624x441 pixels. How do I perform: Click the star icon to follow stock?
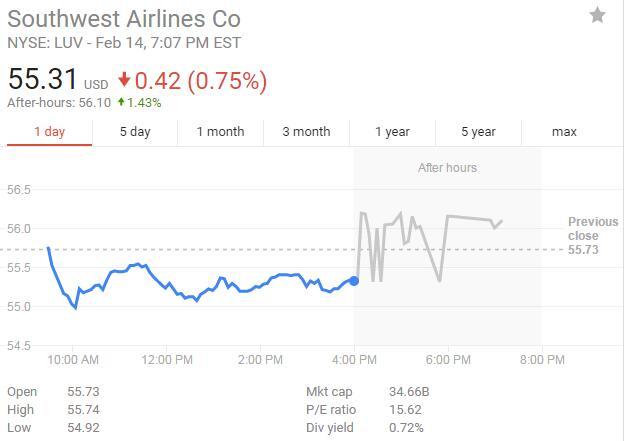pos(597,15)
